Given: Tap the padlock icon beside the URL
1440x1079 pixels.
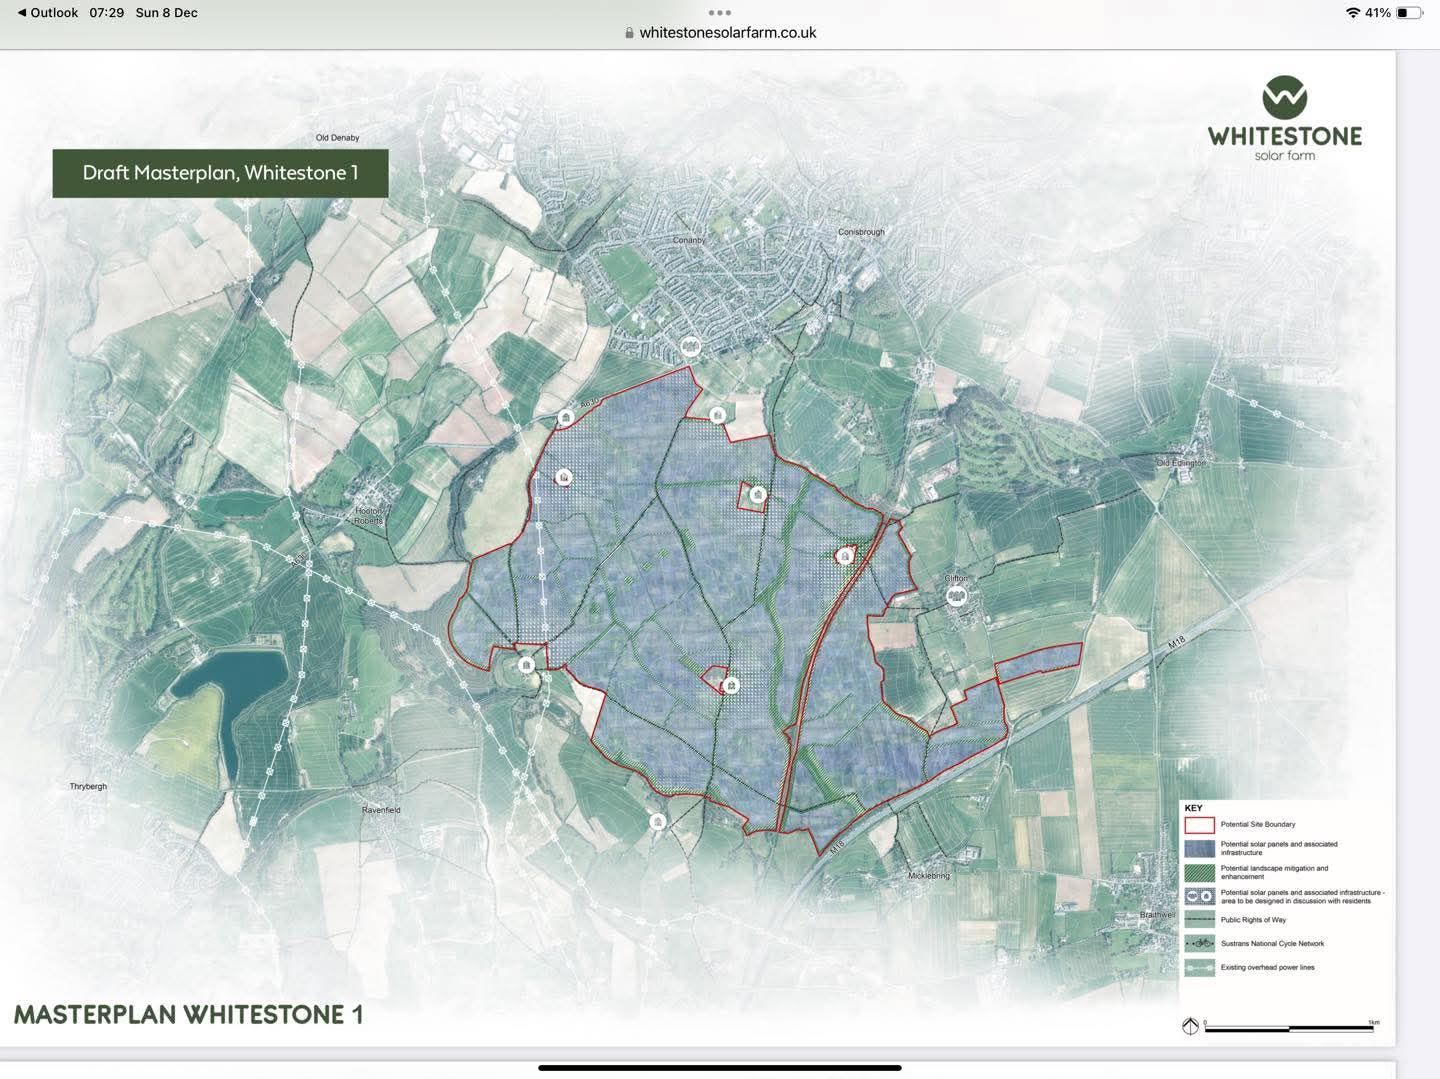Looking at the screenshot, I should point(629,33).
